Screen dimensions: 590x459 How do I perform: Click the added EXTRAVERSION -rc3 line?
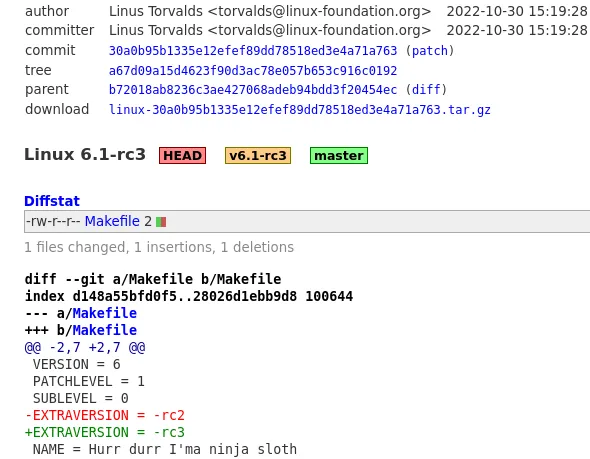tap(105, 432)
